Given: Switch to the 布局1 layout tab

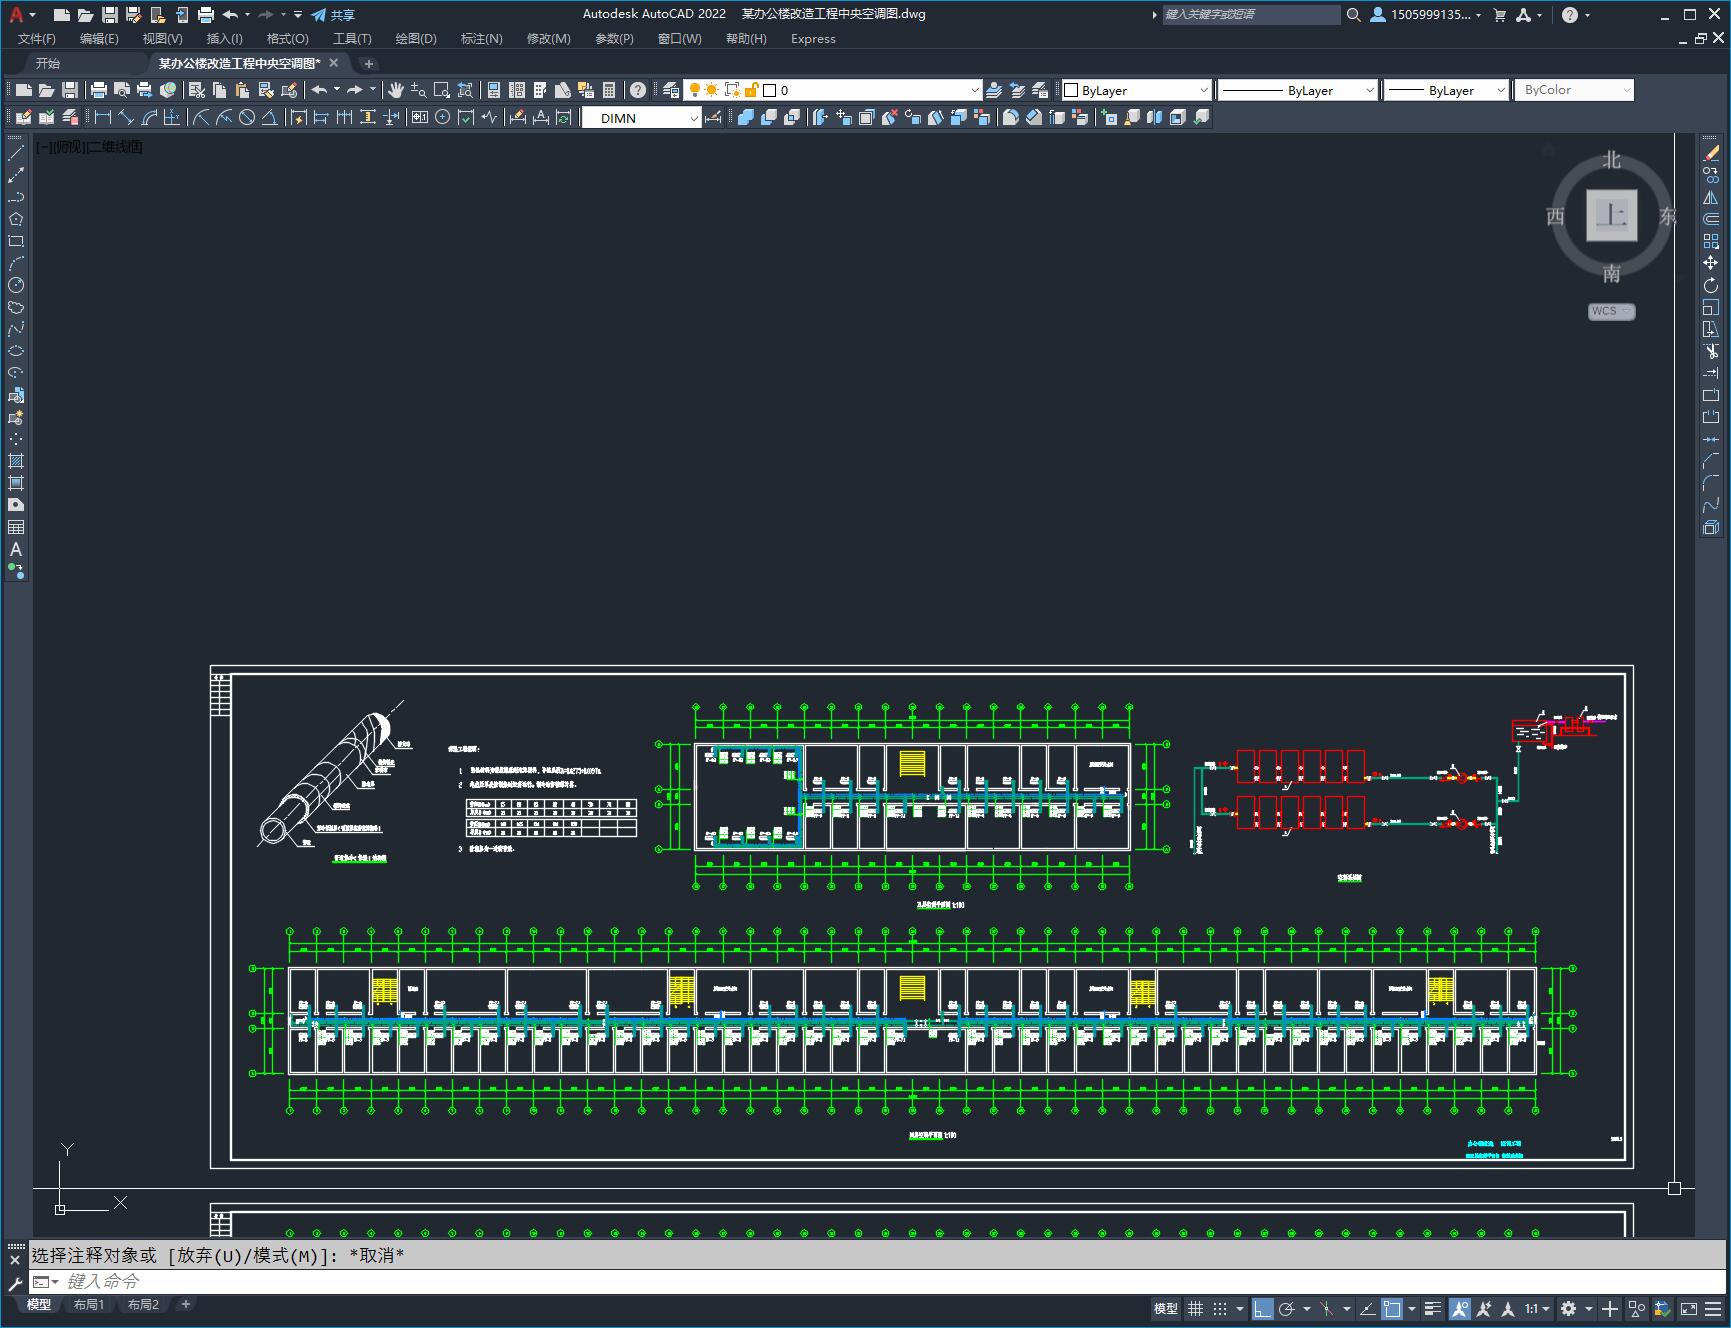Looking at the screenshot, I should [88, 1305].
